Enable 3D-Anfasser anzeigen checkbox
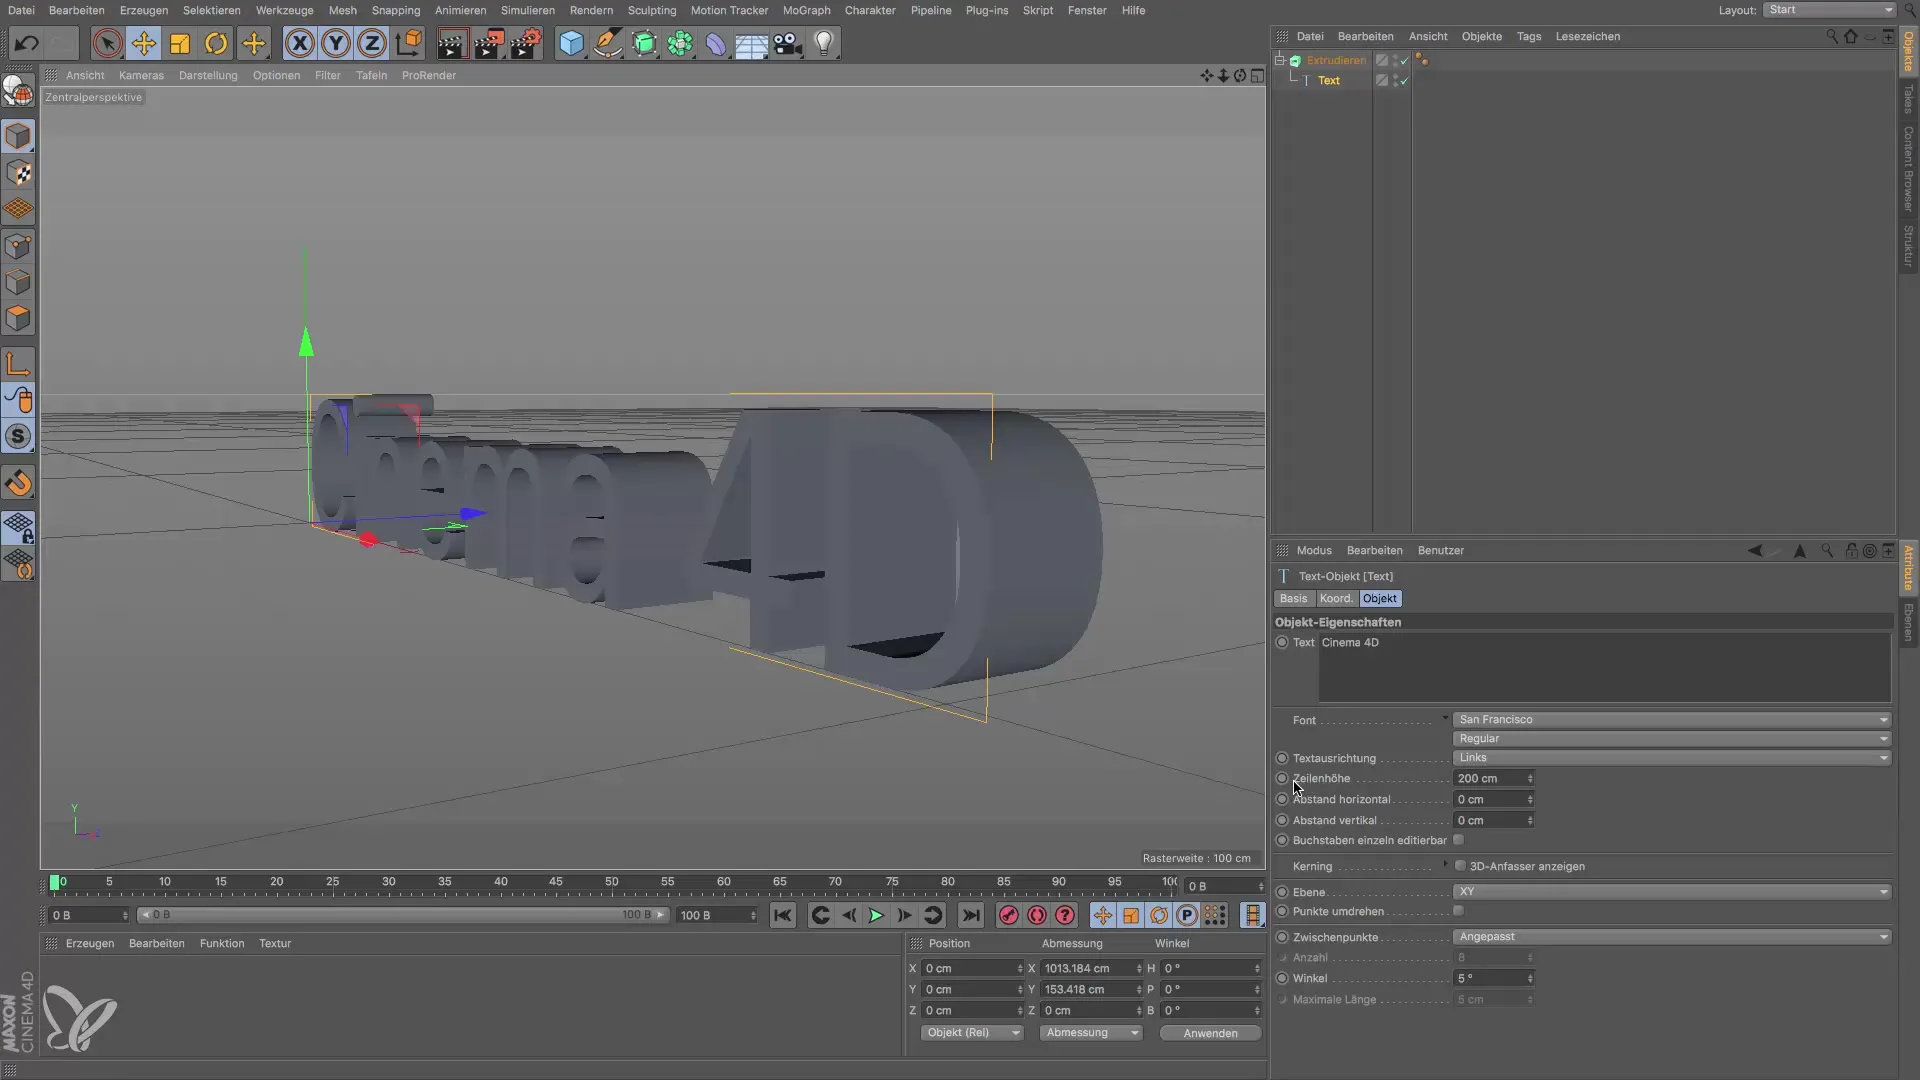Image resolution: width=1920 pixels, height=1080 pixels. coord(1460,866)
